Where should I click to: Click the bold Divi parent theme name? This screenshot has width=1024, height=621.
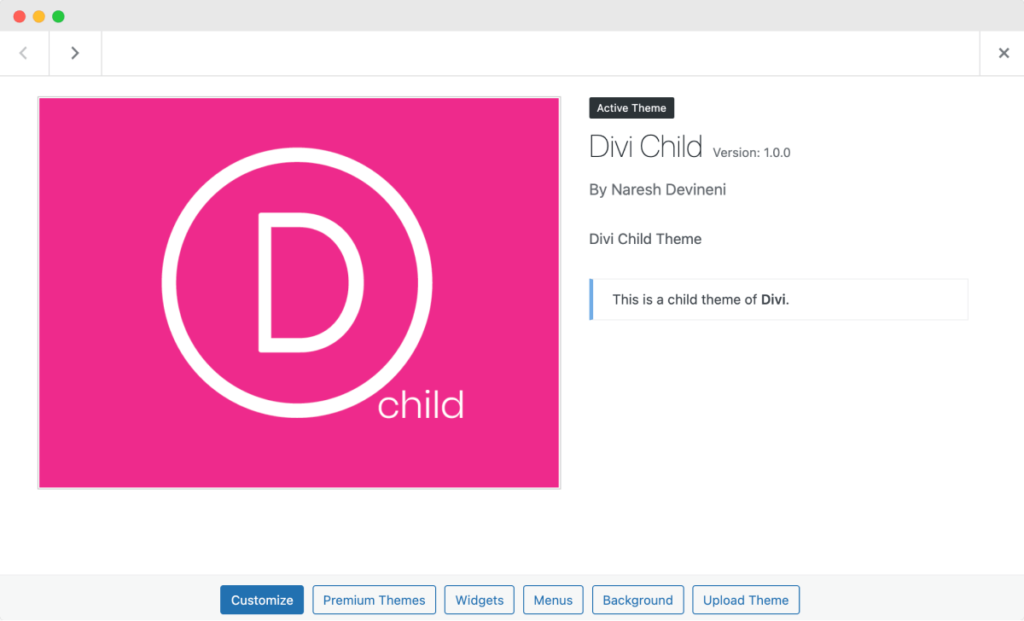coord(773,300)
